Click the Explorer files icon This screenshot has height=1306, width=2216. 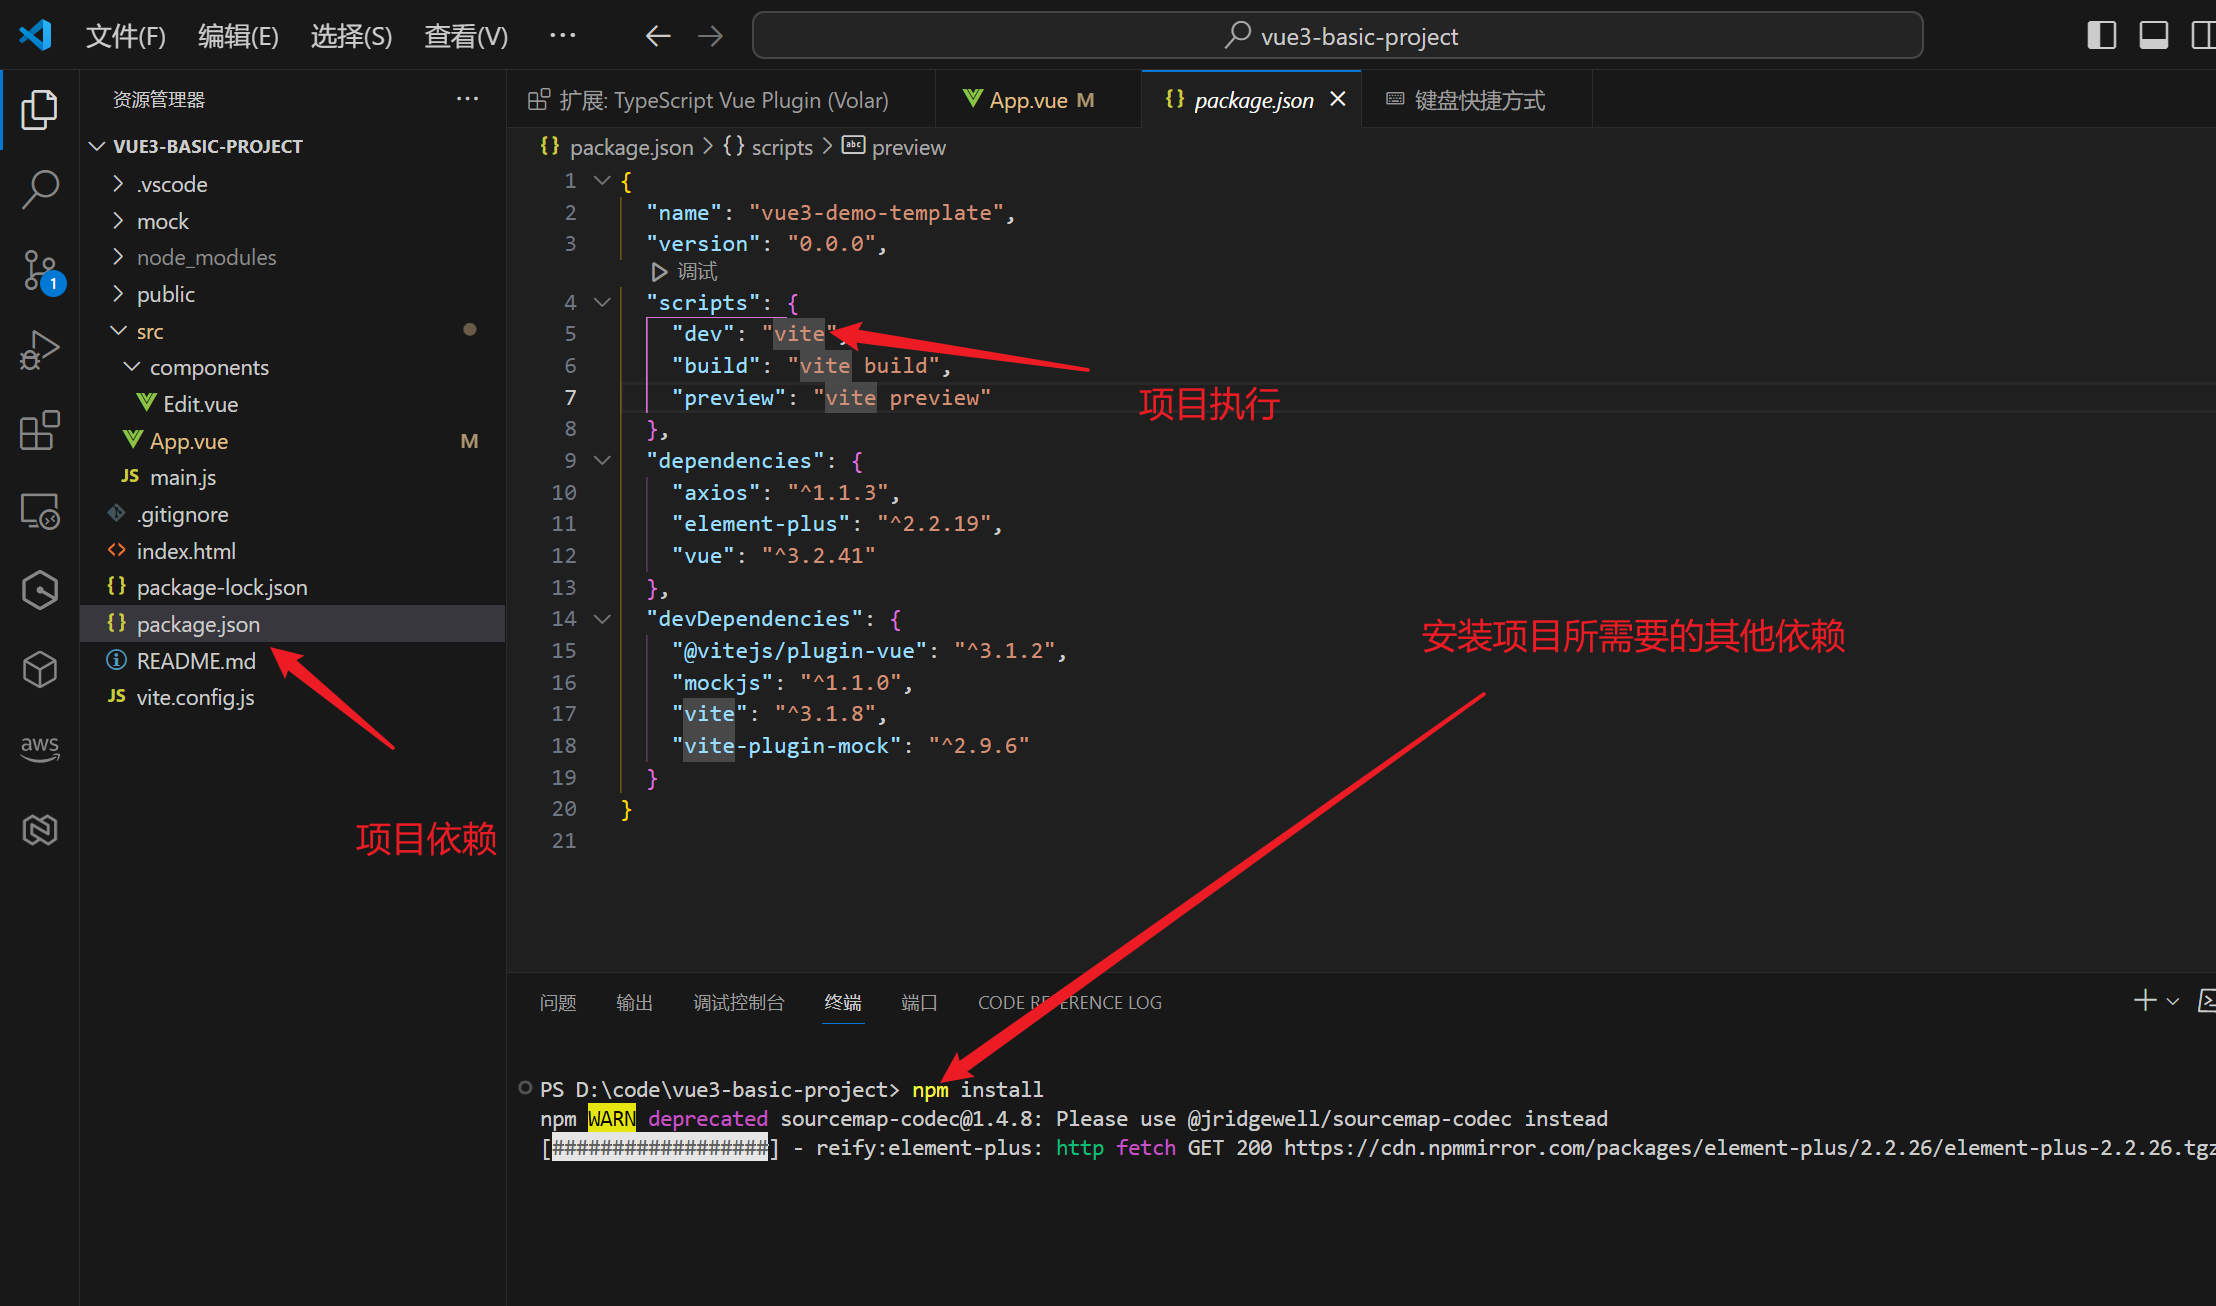40,109
